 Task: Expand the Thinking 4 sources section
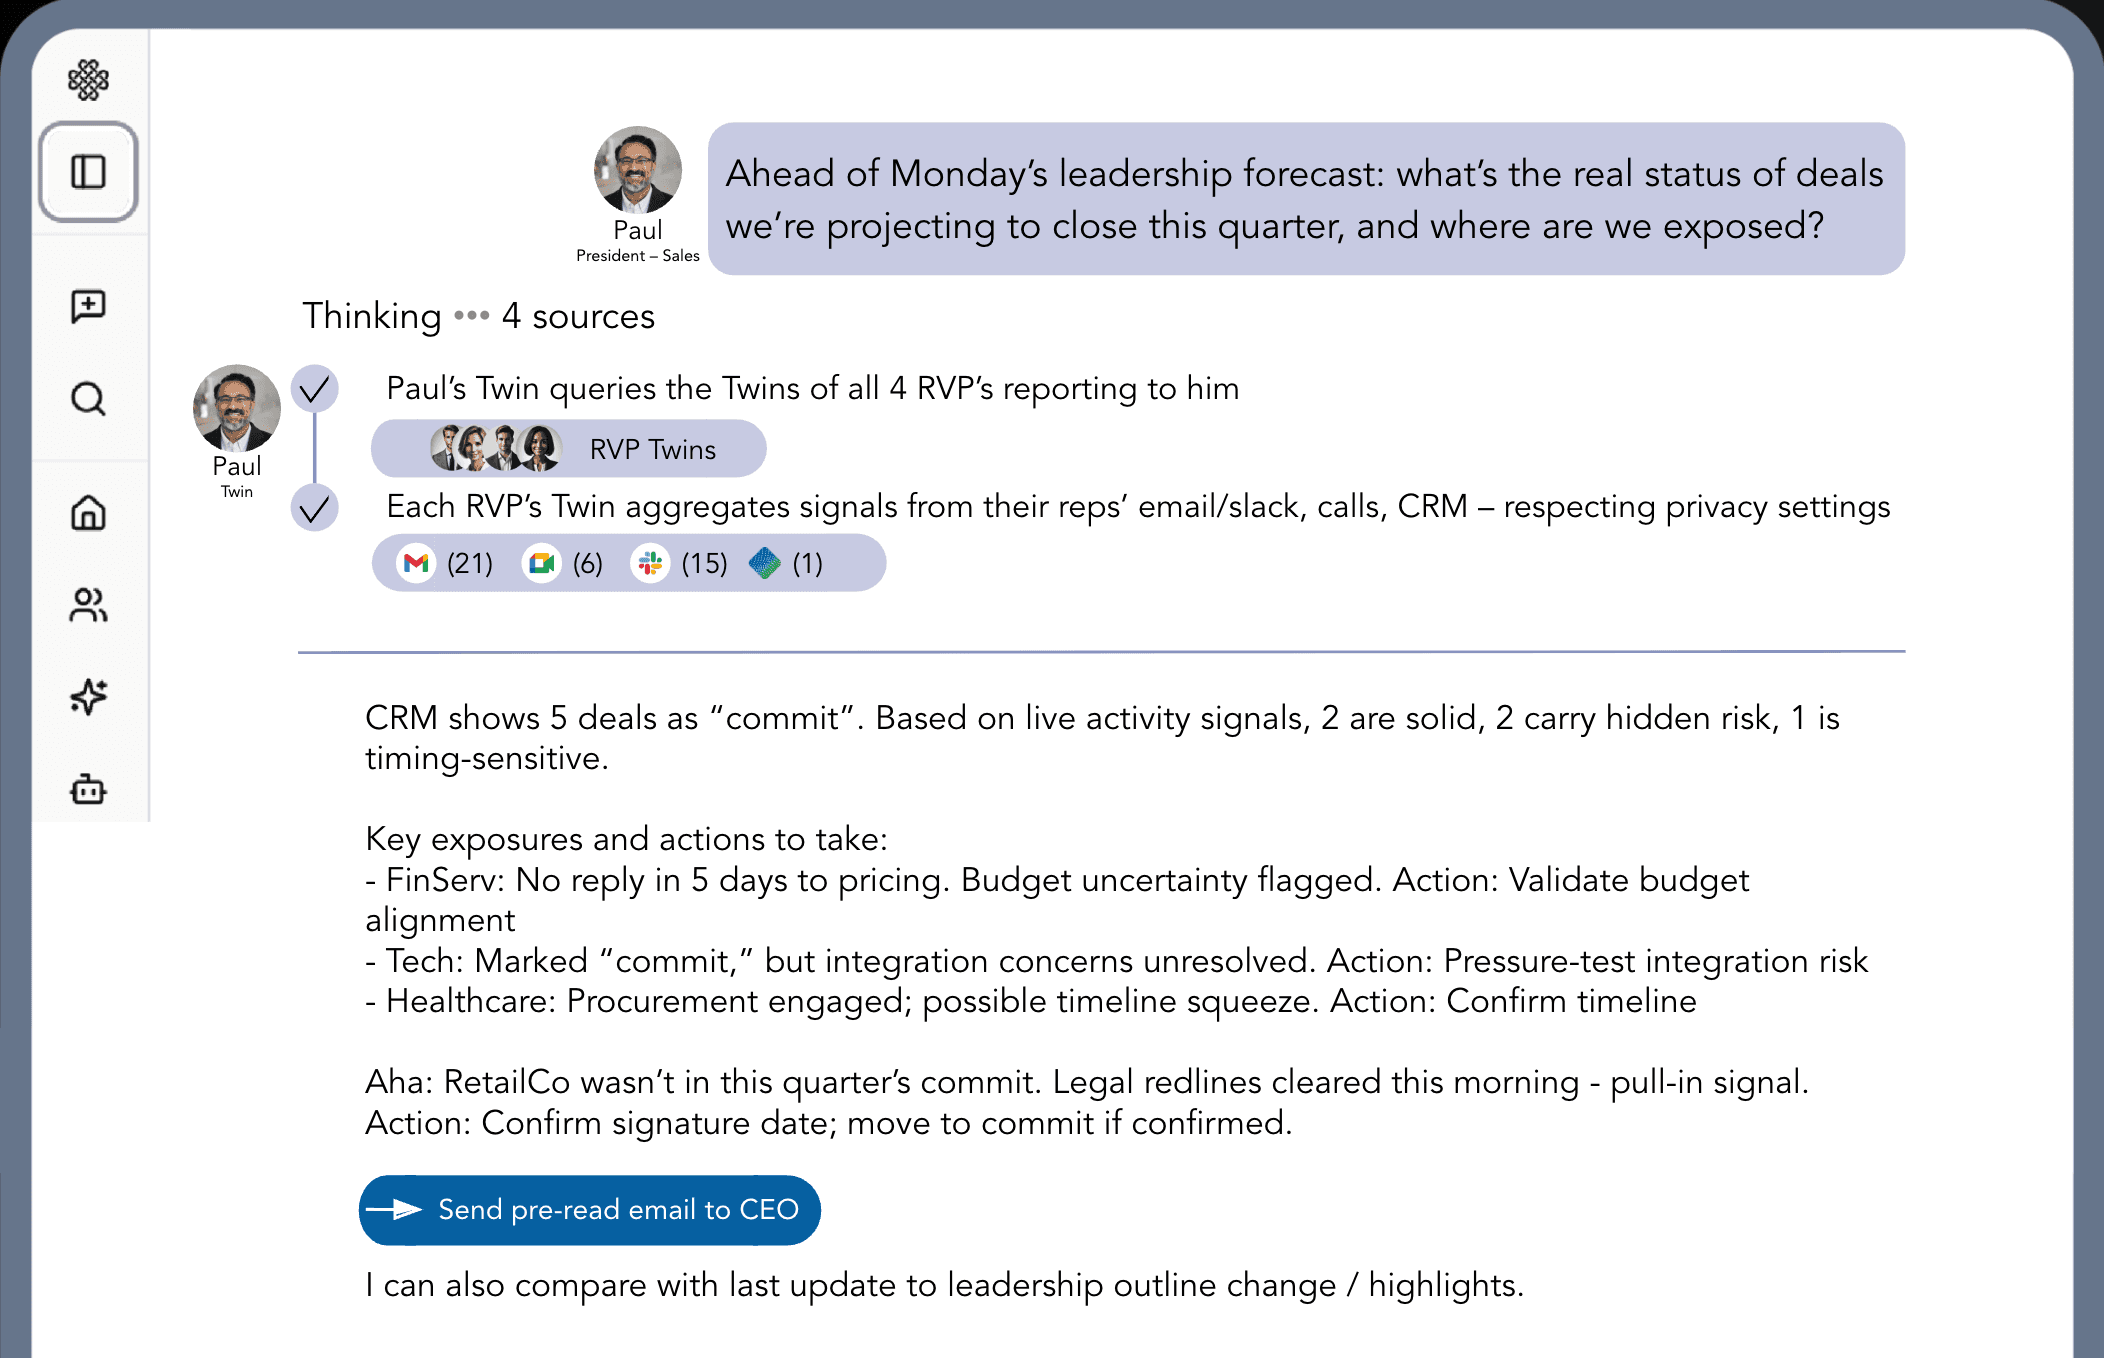[478, 316]
